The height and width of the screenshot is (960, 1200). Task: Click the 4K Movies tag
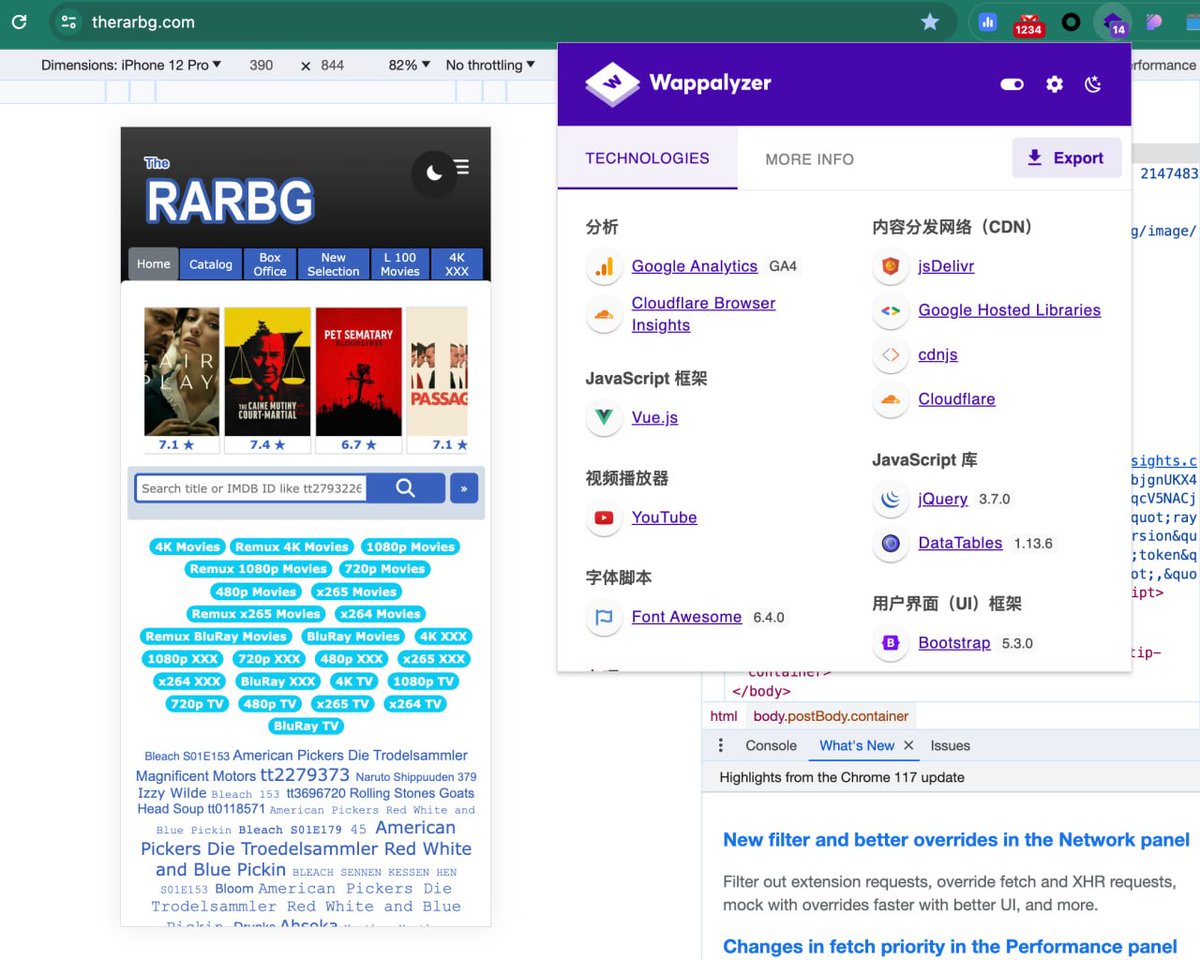187,547
